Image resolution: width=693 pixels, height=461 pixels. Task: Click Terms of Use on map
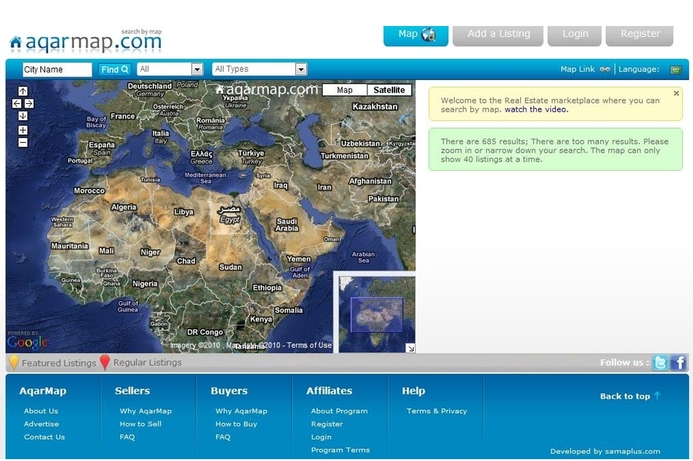pyautogui.click(x=309, y=345)
